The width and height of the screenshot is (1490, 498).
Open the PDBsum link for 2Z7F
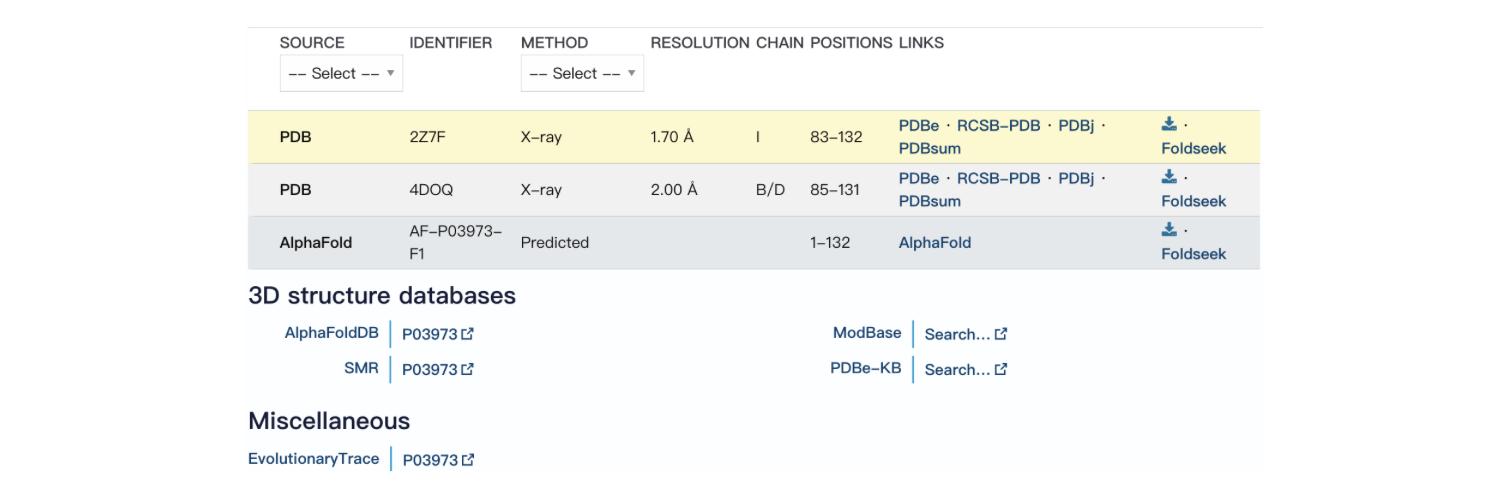929,149
